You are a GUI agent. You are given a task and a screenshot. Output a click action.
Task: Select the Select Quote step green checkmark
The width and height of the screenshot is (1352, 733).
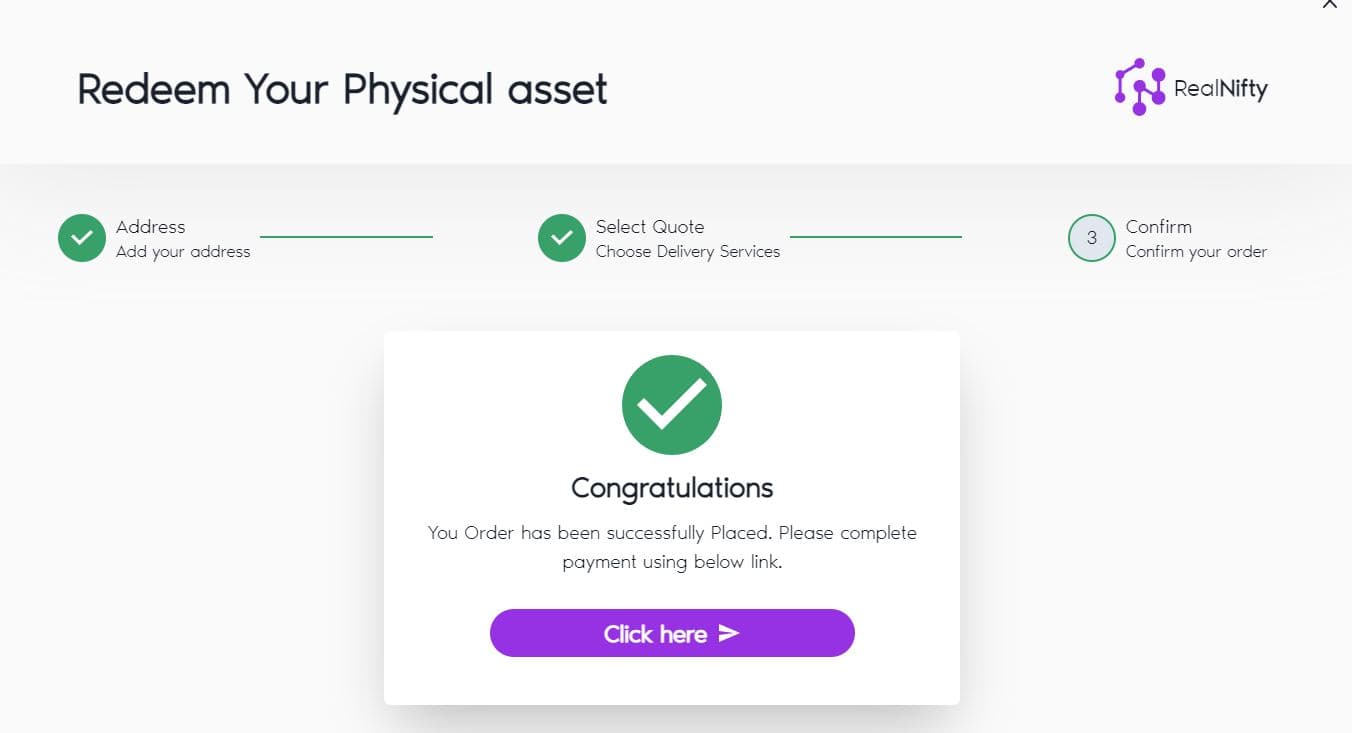tap(562, 238)
